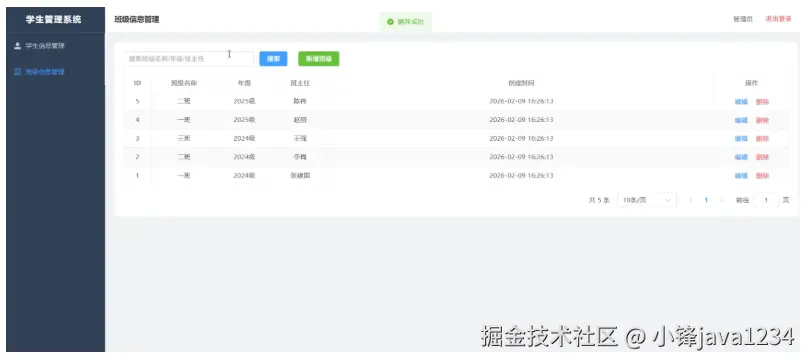Image resolution: width=807 pixels, height=363 pixels.
Task: Edit the class row with ID 4
Action: pyautogui.click(x=741, y=120)
